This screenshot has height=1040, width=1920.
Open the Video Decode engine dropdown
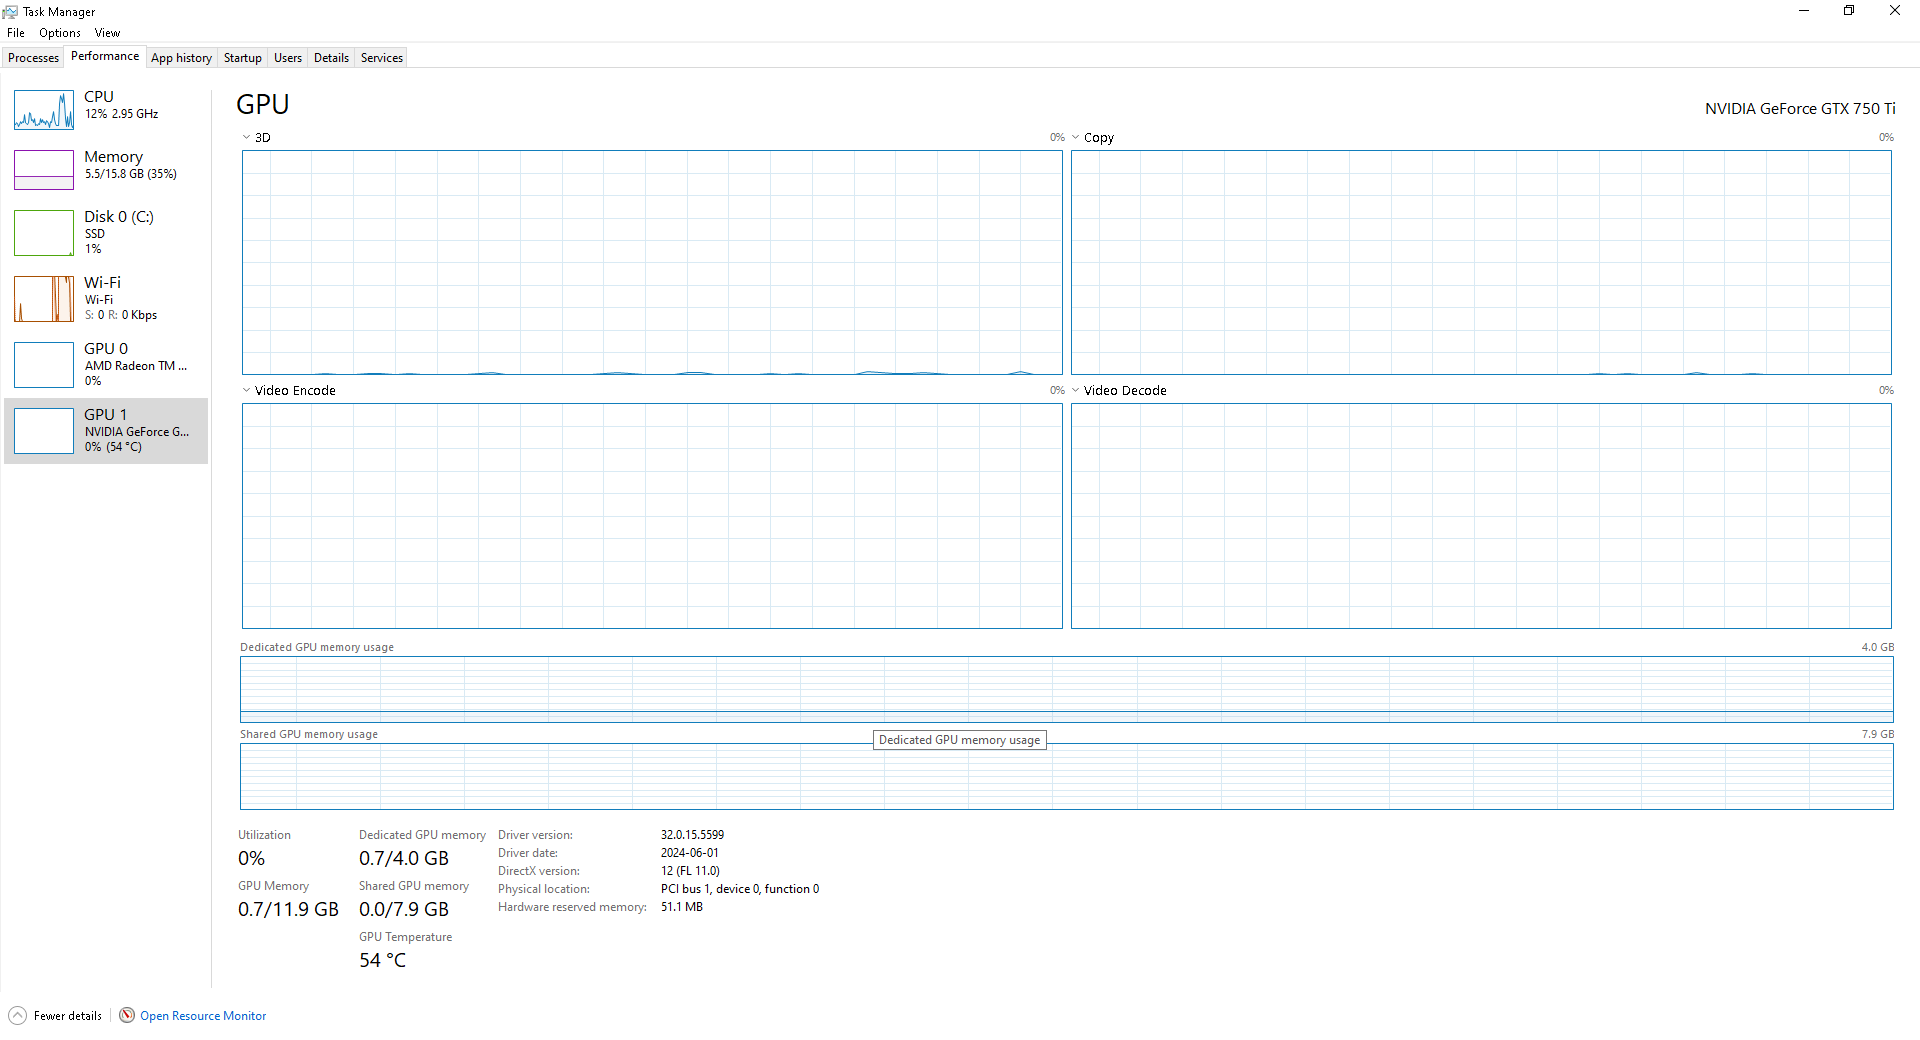coord(1076,391)
